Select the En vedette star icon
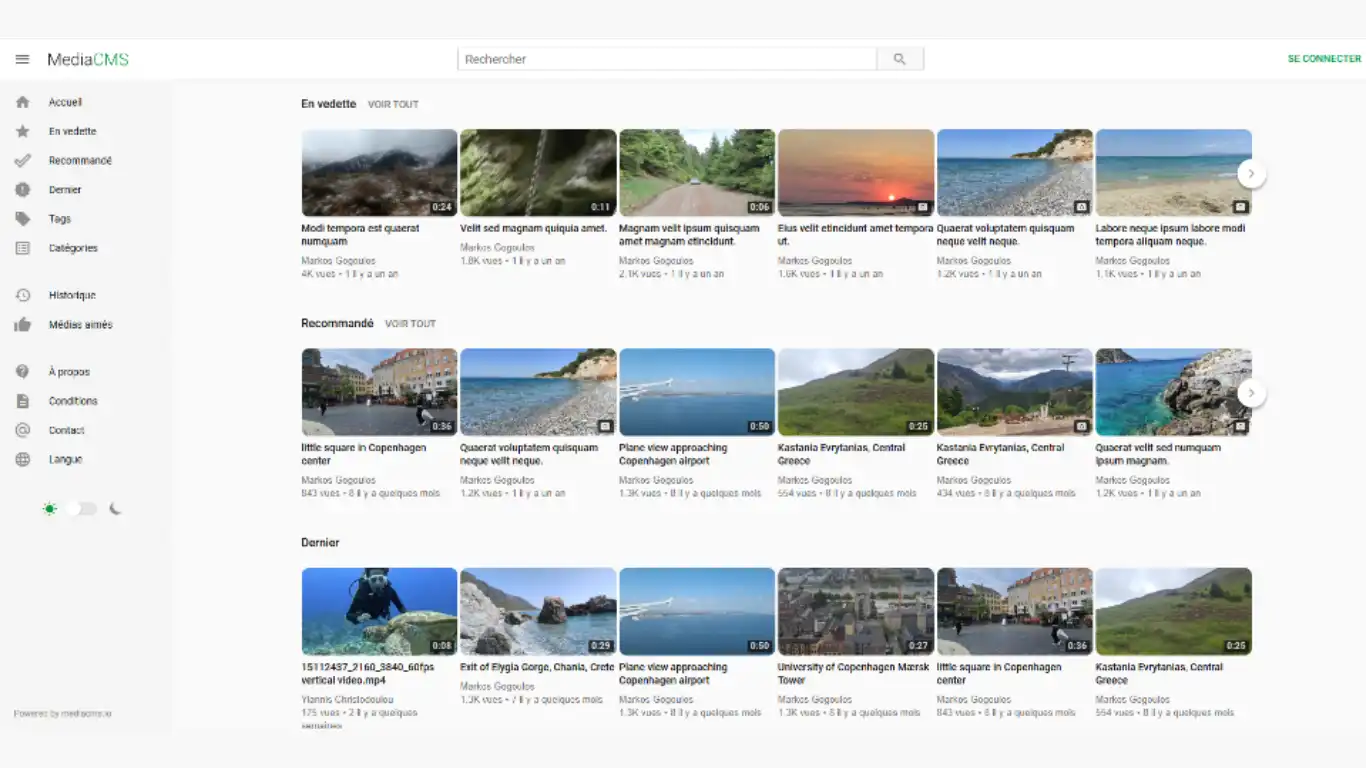 (23, 131)
